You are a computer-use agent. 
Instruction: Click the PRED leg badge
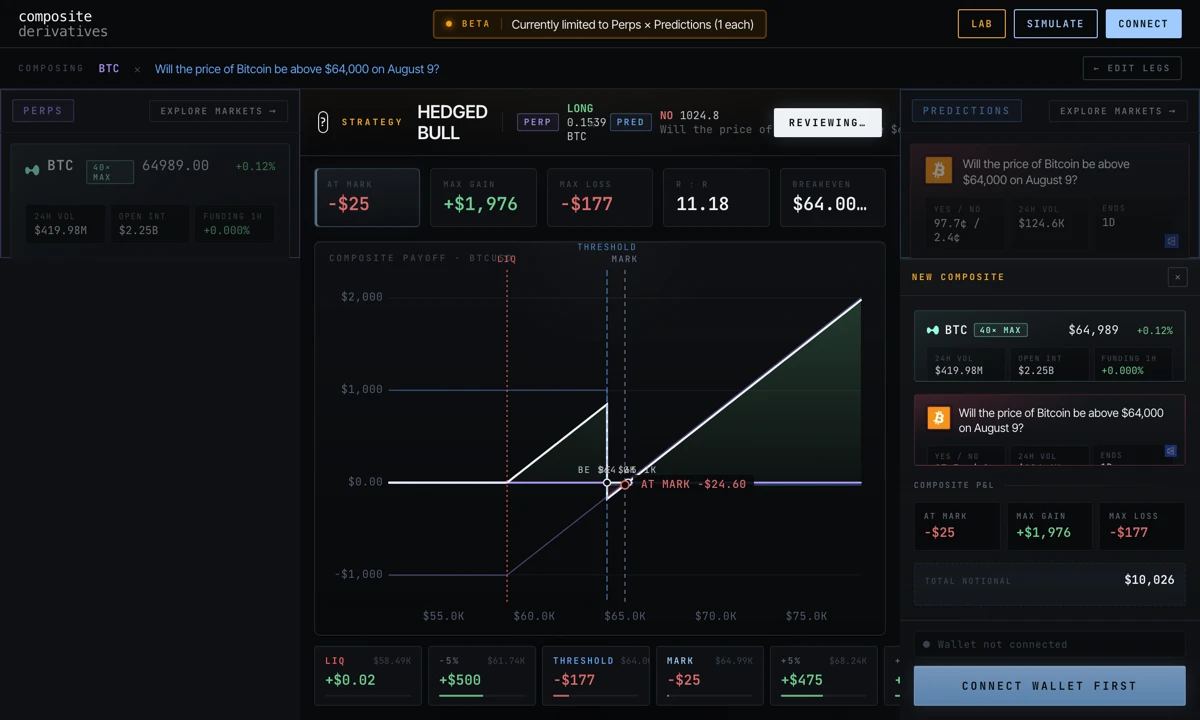[631, 122]
